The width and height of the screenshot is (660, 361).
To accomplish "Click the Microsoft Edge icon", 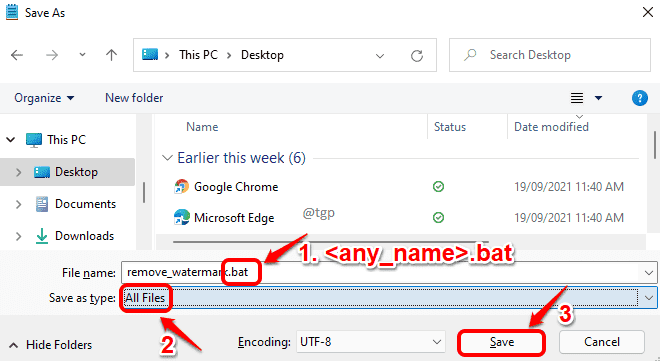I will pos(181,217).
